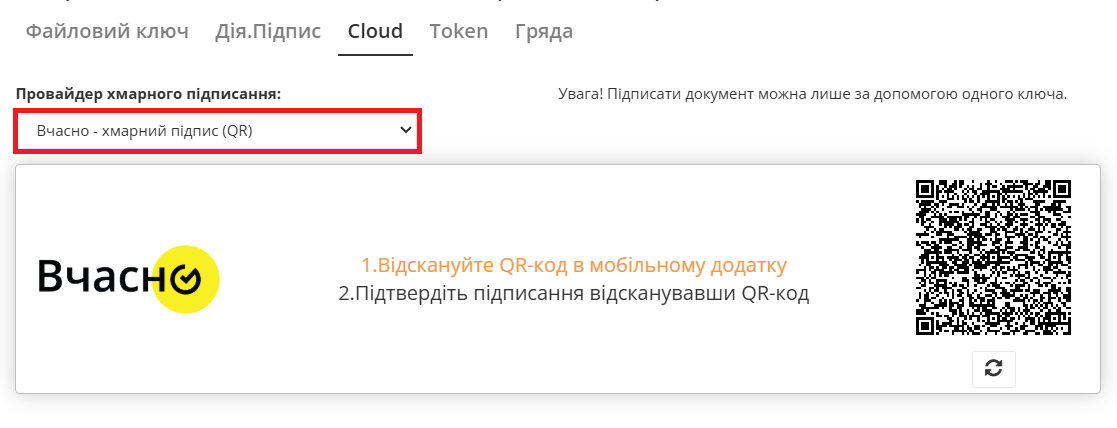Click the chevron arrow of provider dropdown
The width and height of the screenshot is (1117, 428).
406,130
